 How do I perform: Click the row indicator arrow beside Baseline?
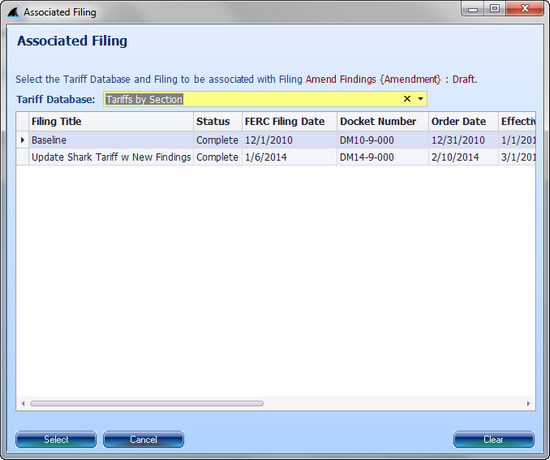click(x=22, y=140)
